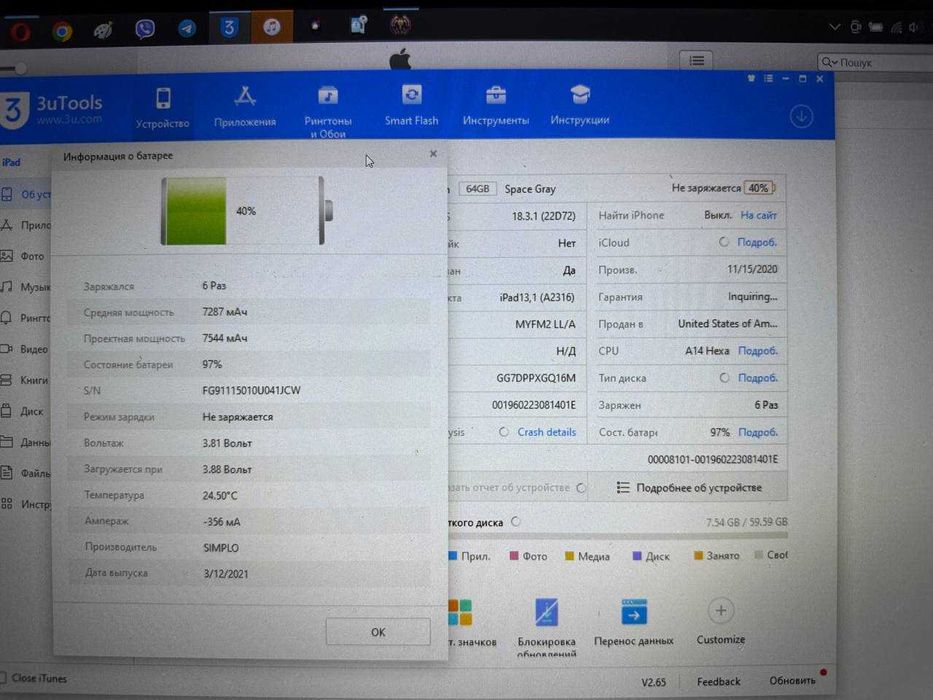
Task: Click the Customize plus icon
Action: 721,611
